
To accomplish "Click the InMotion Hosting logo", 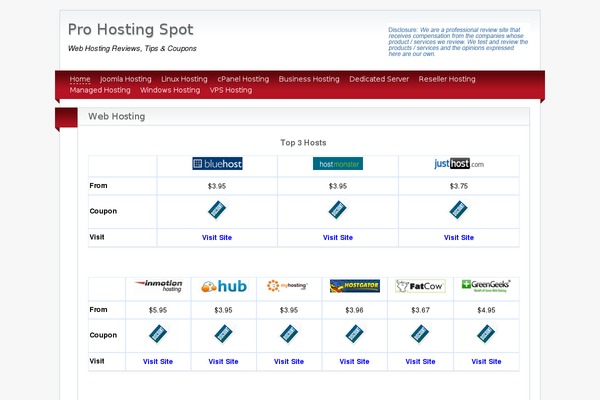I will click(158, 286).
